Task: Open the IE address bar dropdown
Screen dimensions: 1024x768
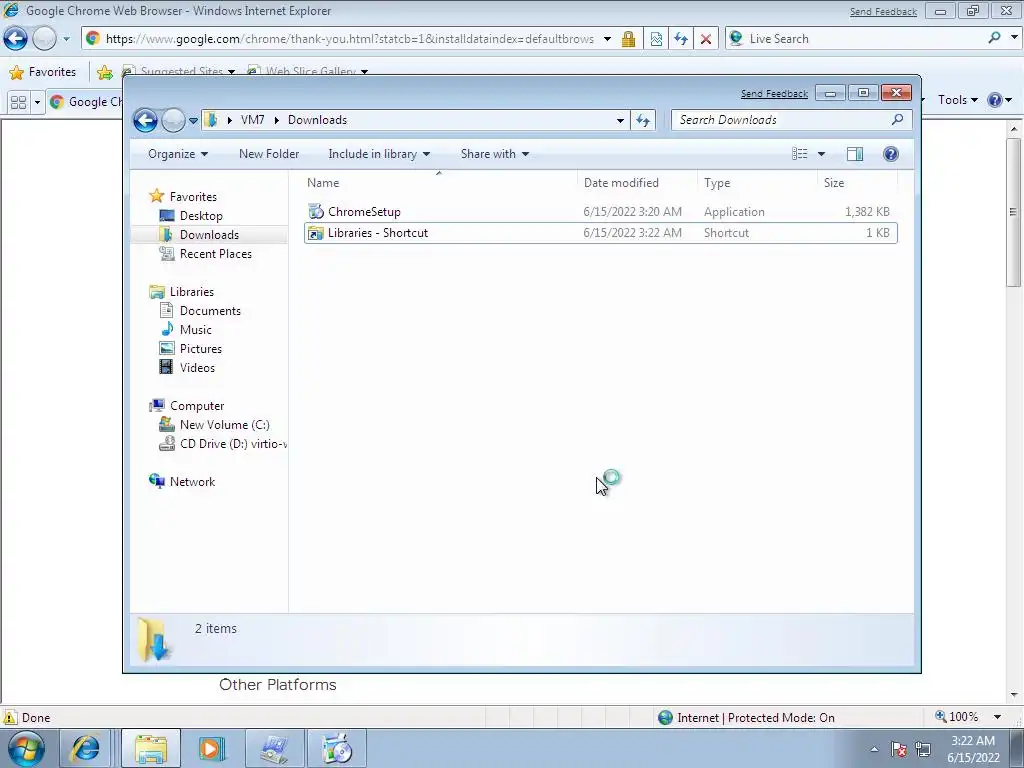Action: [607, 39]
